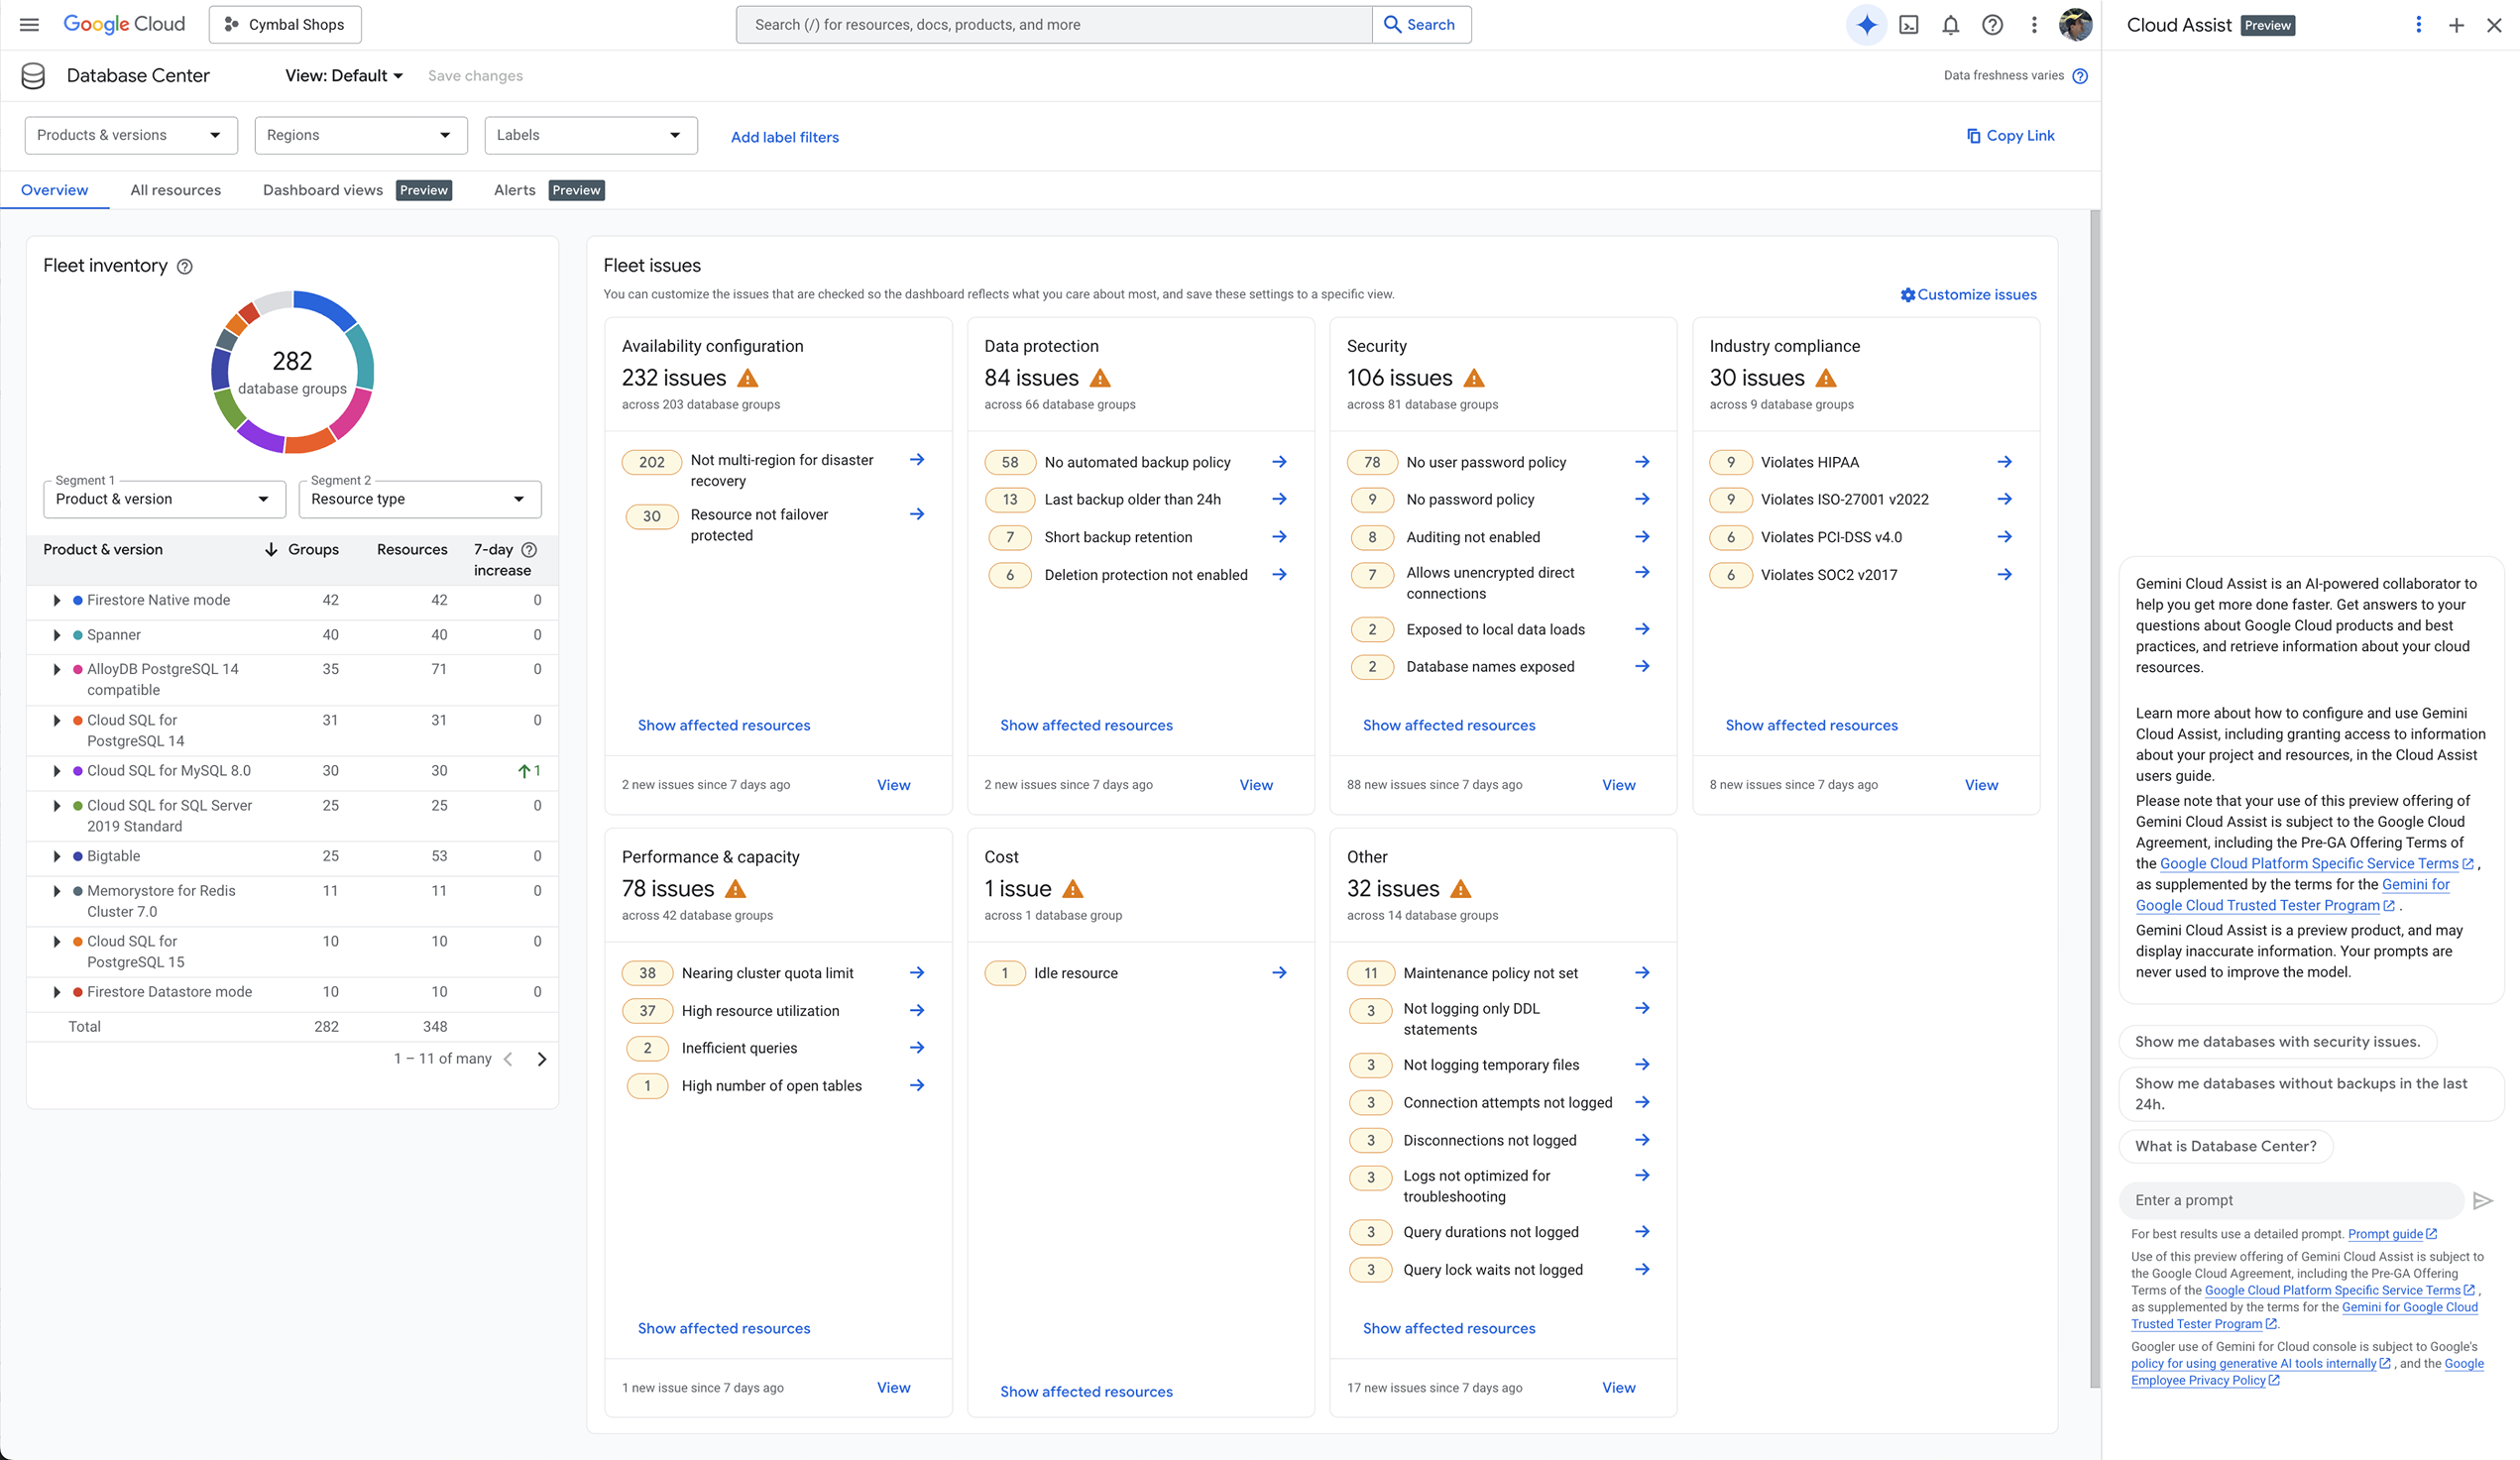The image size is (2520, 1460).
Task: Switch to the All resources tab
Action: pyautogui.click(x=175, y=190)
